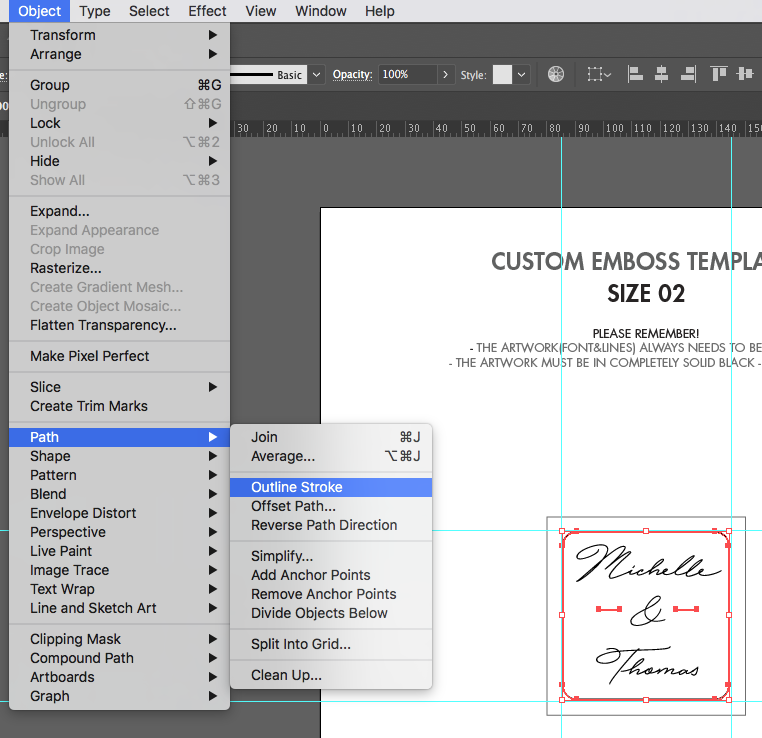The image size is (762, 738).
Task: Open the Effect menu in menu bar
Action: pos(207,11)
